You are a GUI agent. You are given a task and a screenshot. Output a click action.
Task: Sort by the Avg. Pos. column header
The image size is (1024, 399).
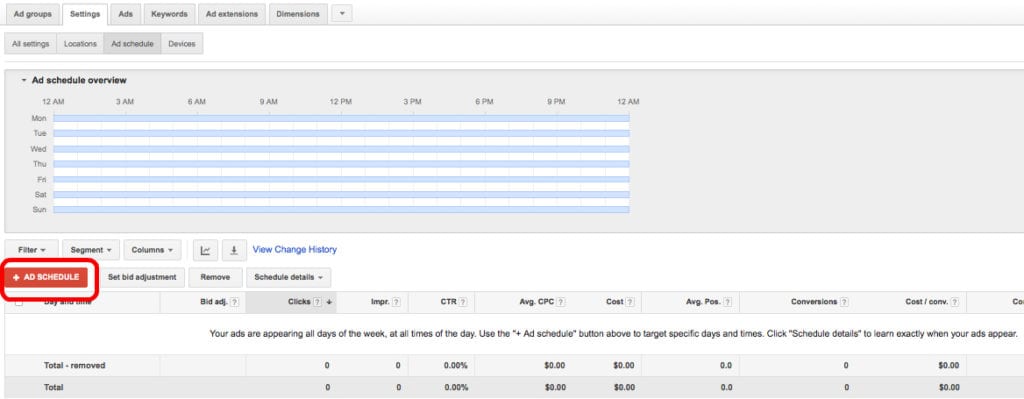(x=704, y=302)
